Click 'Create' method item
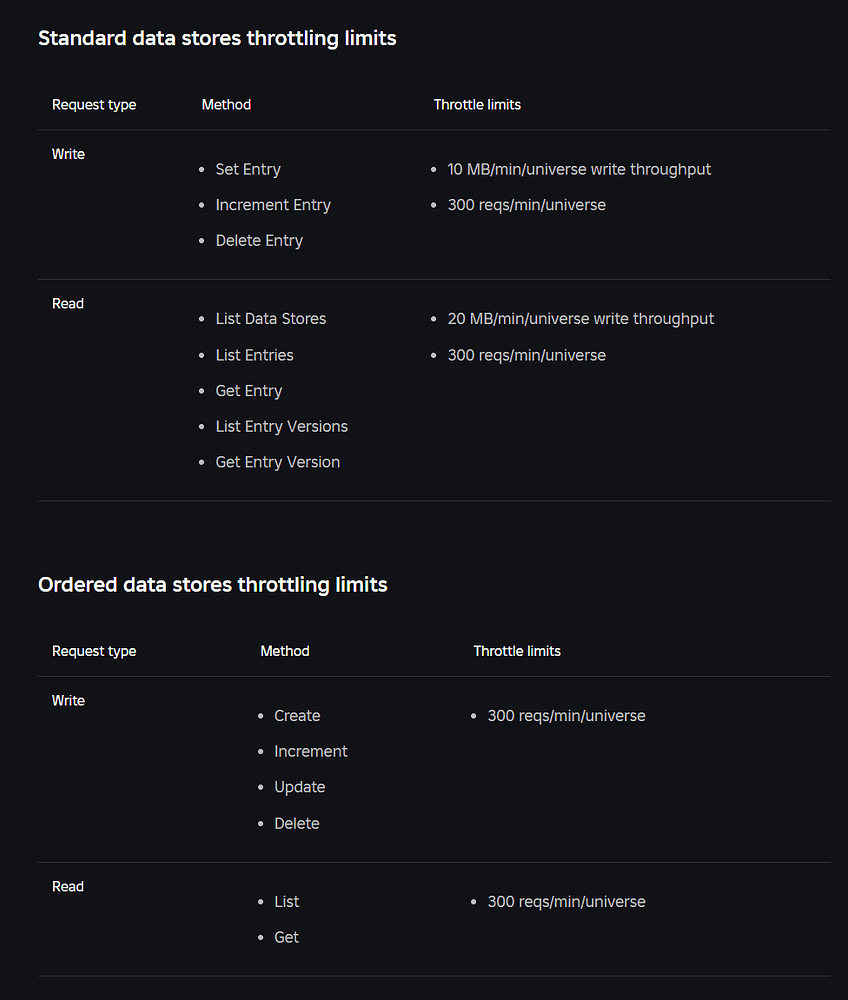This screenshot has height=1000, width=848. point(297,716)
